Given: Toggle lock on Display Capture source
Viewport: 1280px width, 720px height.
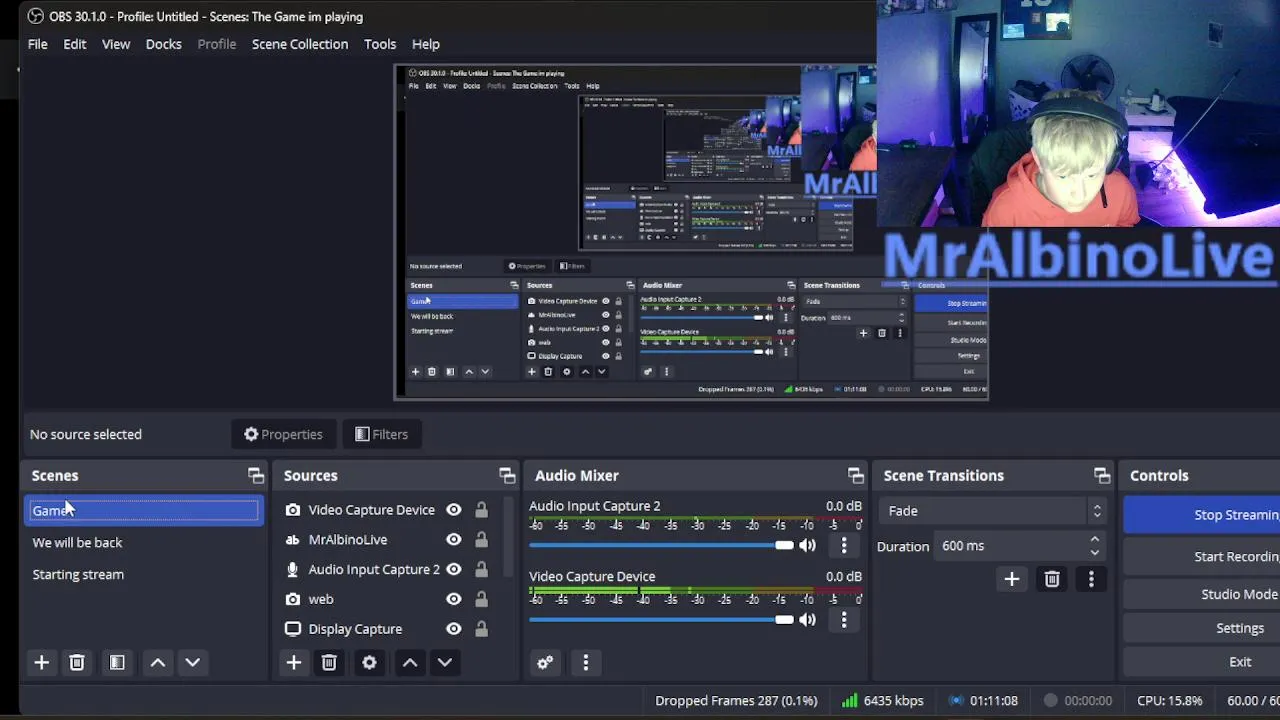Looking at the screenshot, I should pos(481,629).
